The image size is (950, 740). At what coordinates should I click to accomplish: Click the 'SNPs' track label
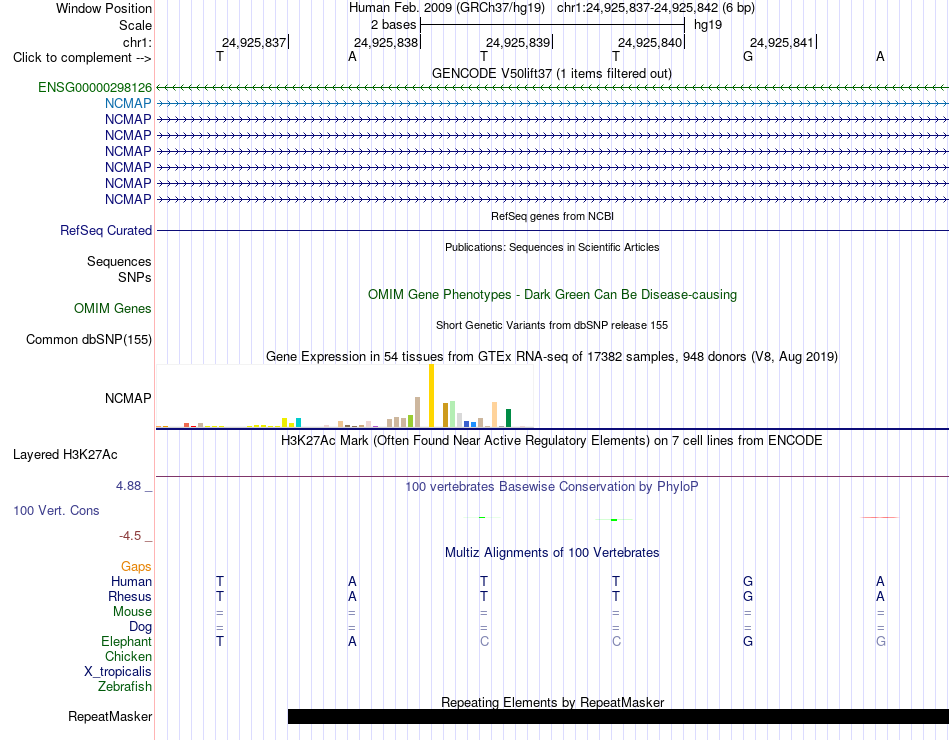(x=135, y=277)
